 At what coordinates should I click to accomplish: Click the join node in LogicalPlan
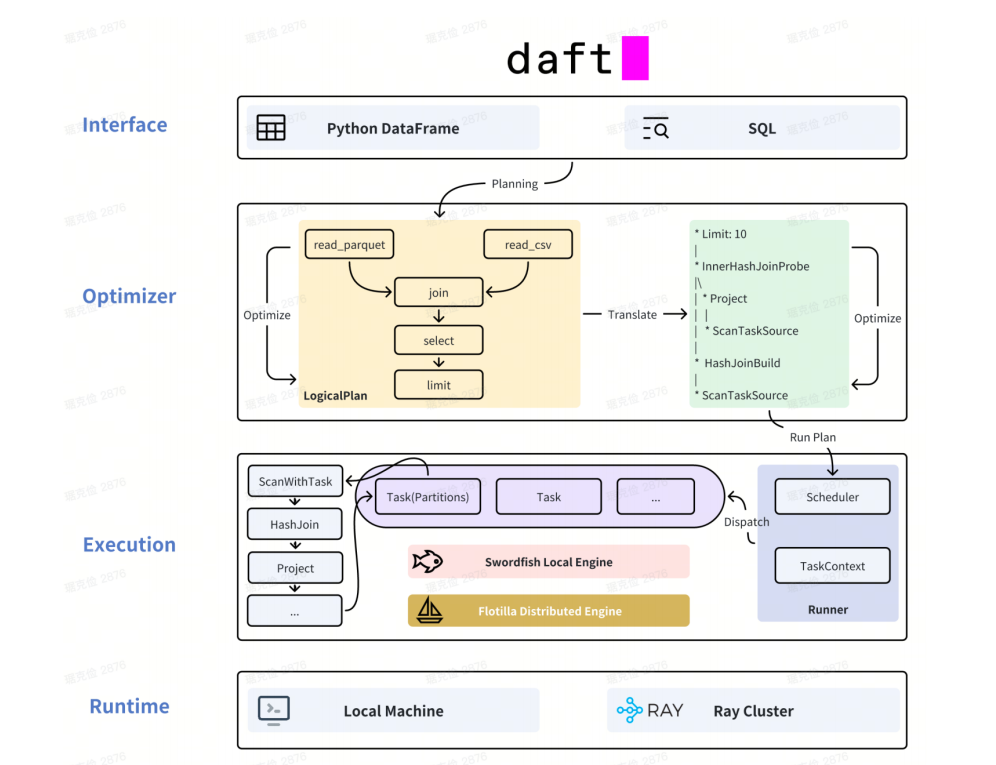[438, 292]
